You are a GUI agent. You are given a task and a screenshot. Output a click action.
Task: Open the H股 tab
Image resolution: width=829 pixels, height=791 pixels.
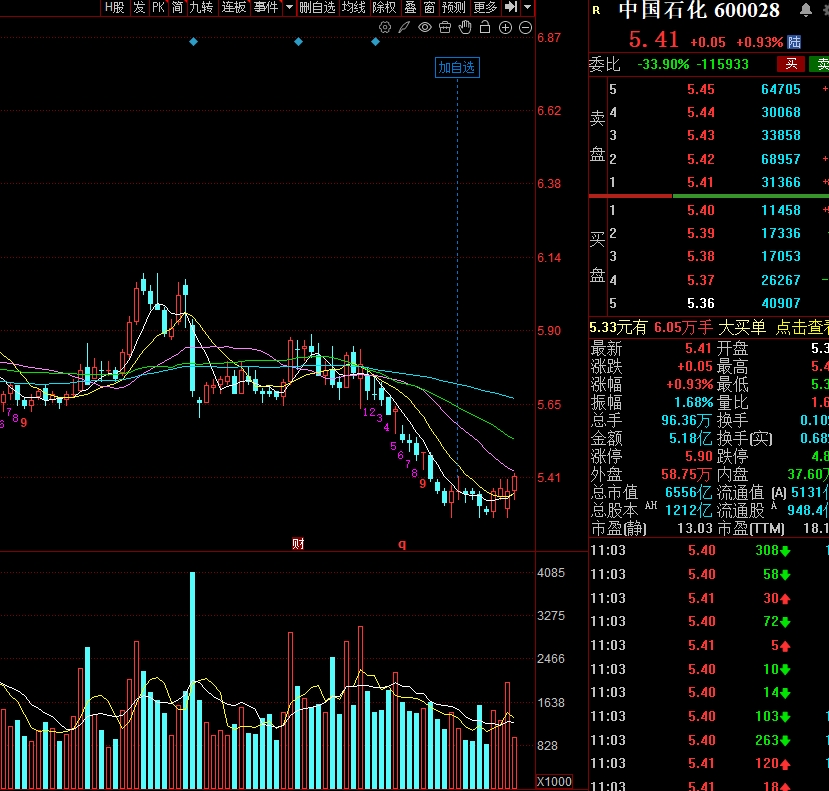(115, 7)
